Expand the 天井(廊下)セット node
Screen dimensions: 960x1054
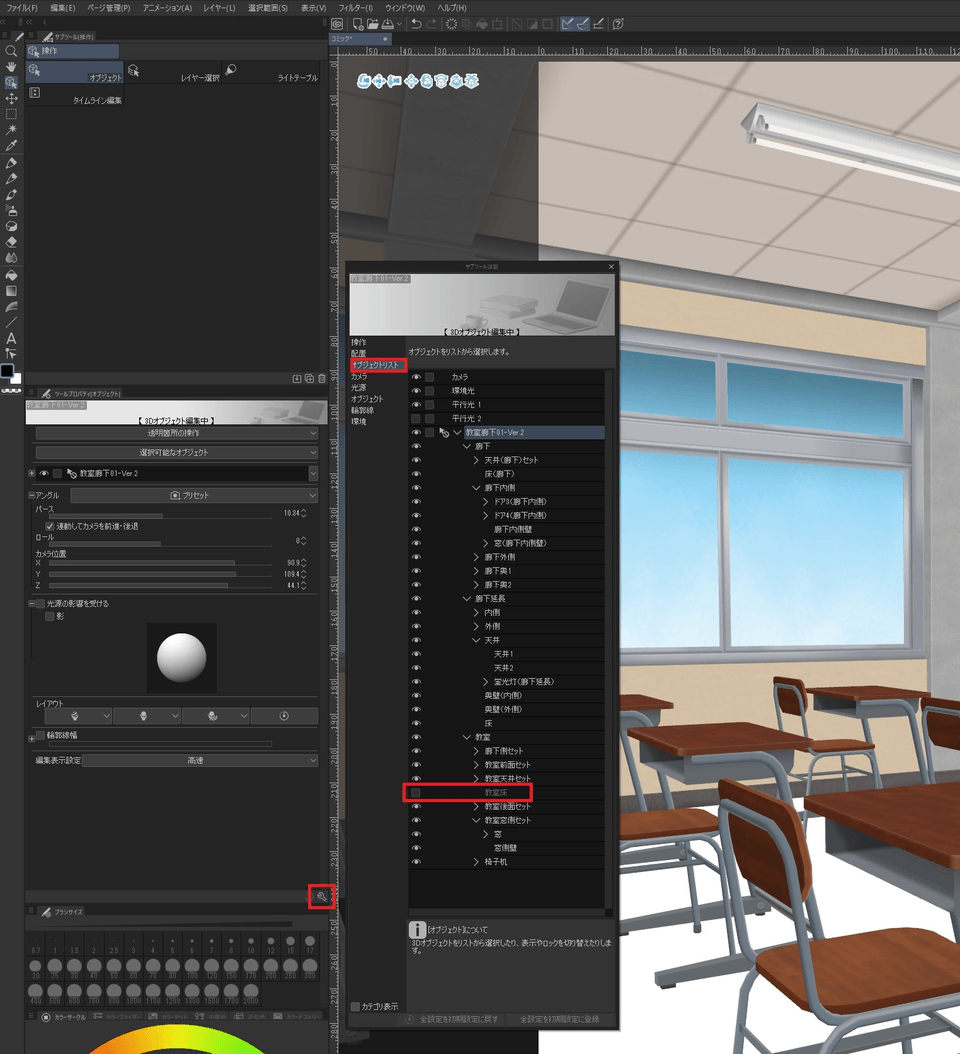476,460
